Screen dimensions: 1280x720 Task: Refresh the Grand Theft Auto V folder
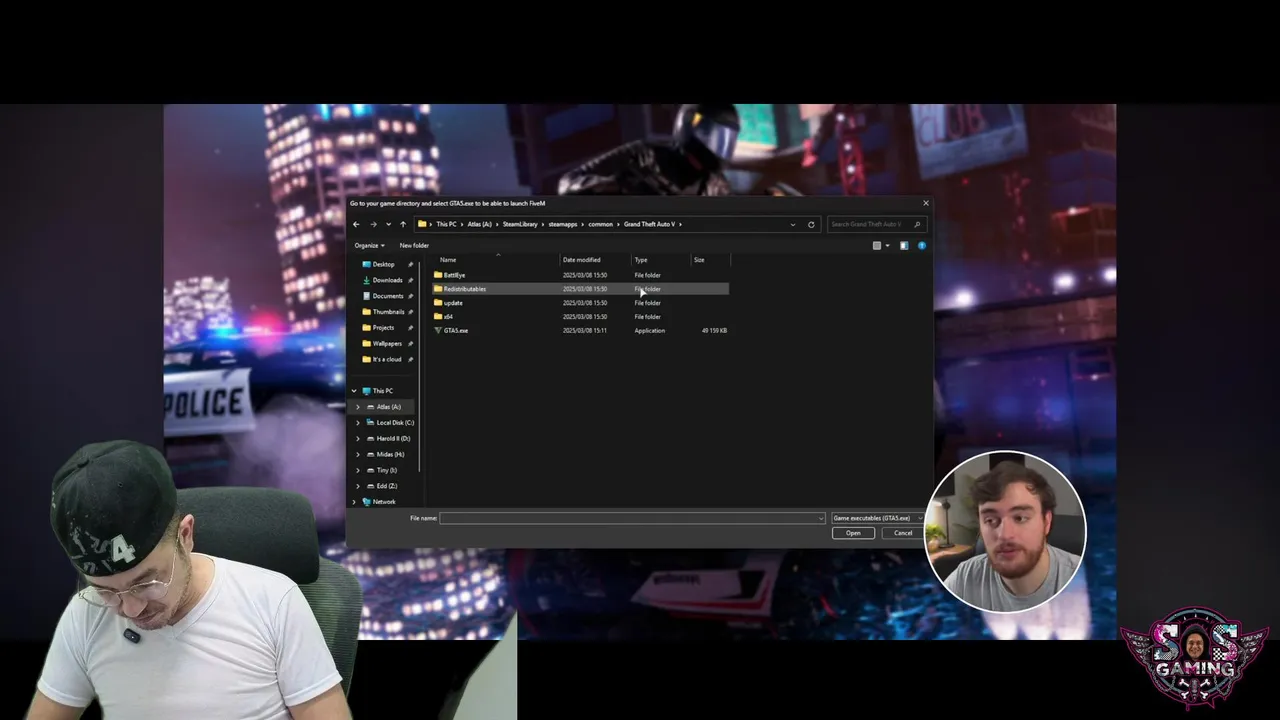811,224
